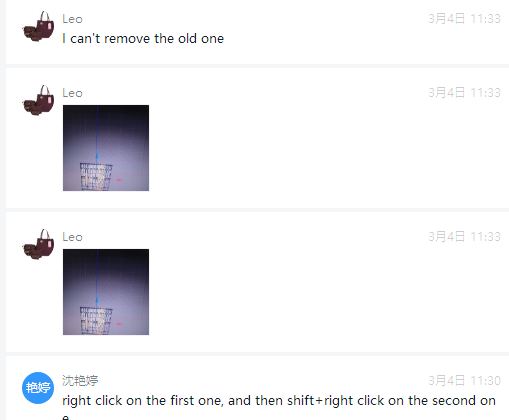Click the timestamp beside the second image message
509x420 pixels.
464,237
